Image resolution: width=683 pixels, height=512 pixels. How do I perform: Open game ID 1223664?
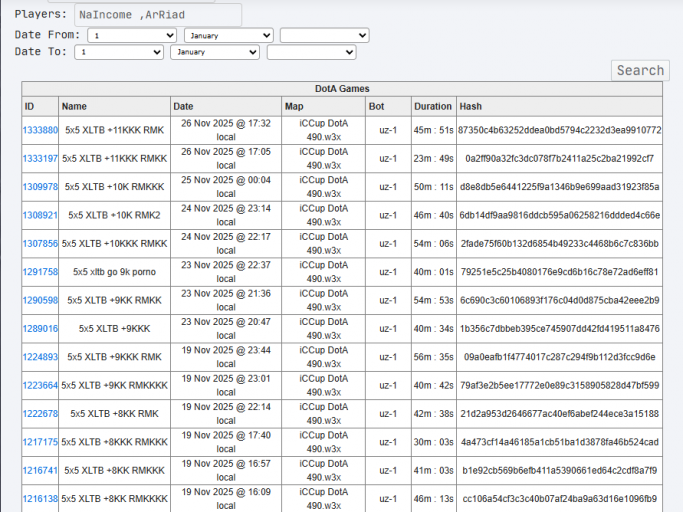tap(40, 385)
